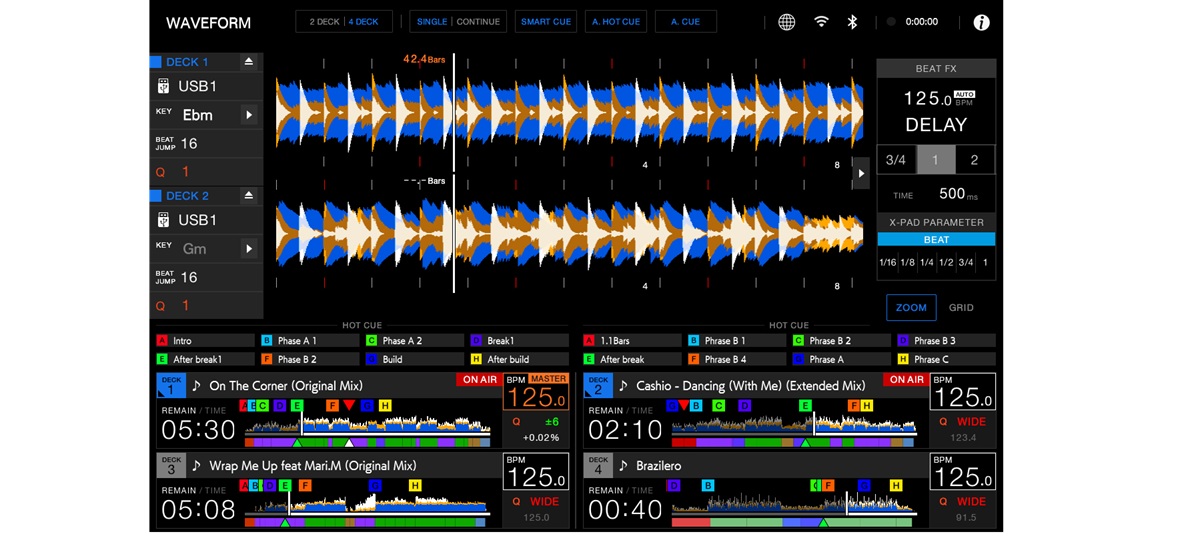Toggle the A. Hot Cue button

616,22
